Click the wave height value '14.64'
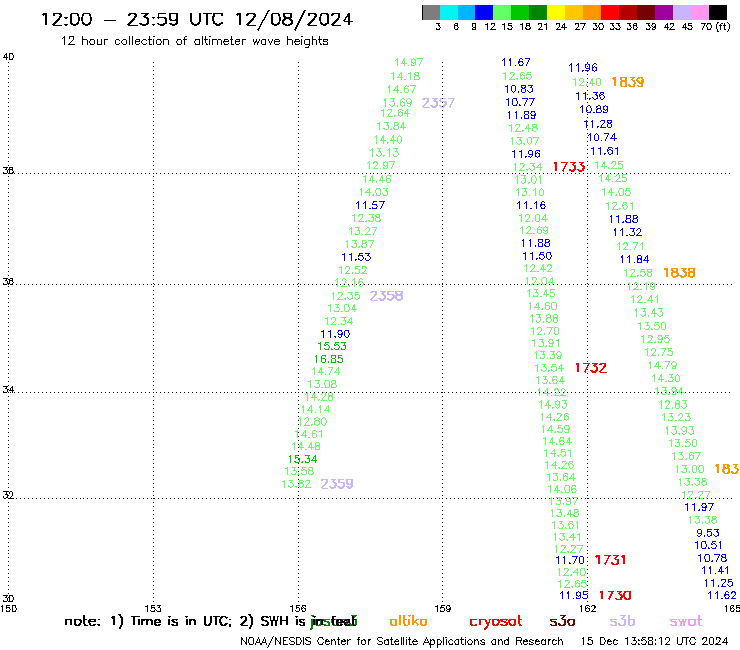 (557, 441)
